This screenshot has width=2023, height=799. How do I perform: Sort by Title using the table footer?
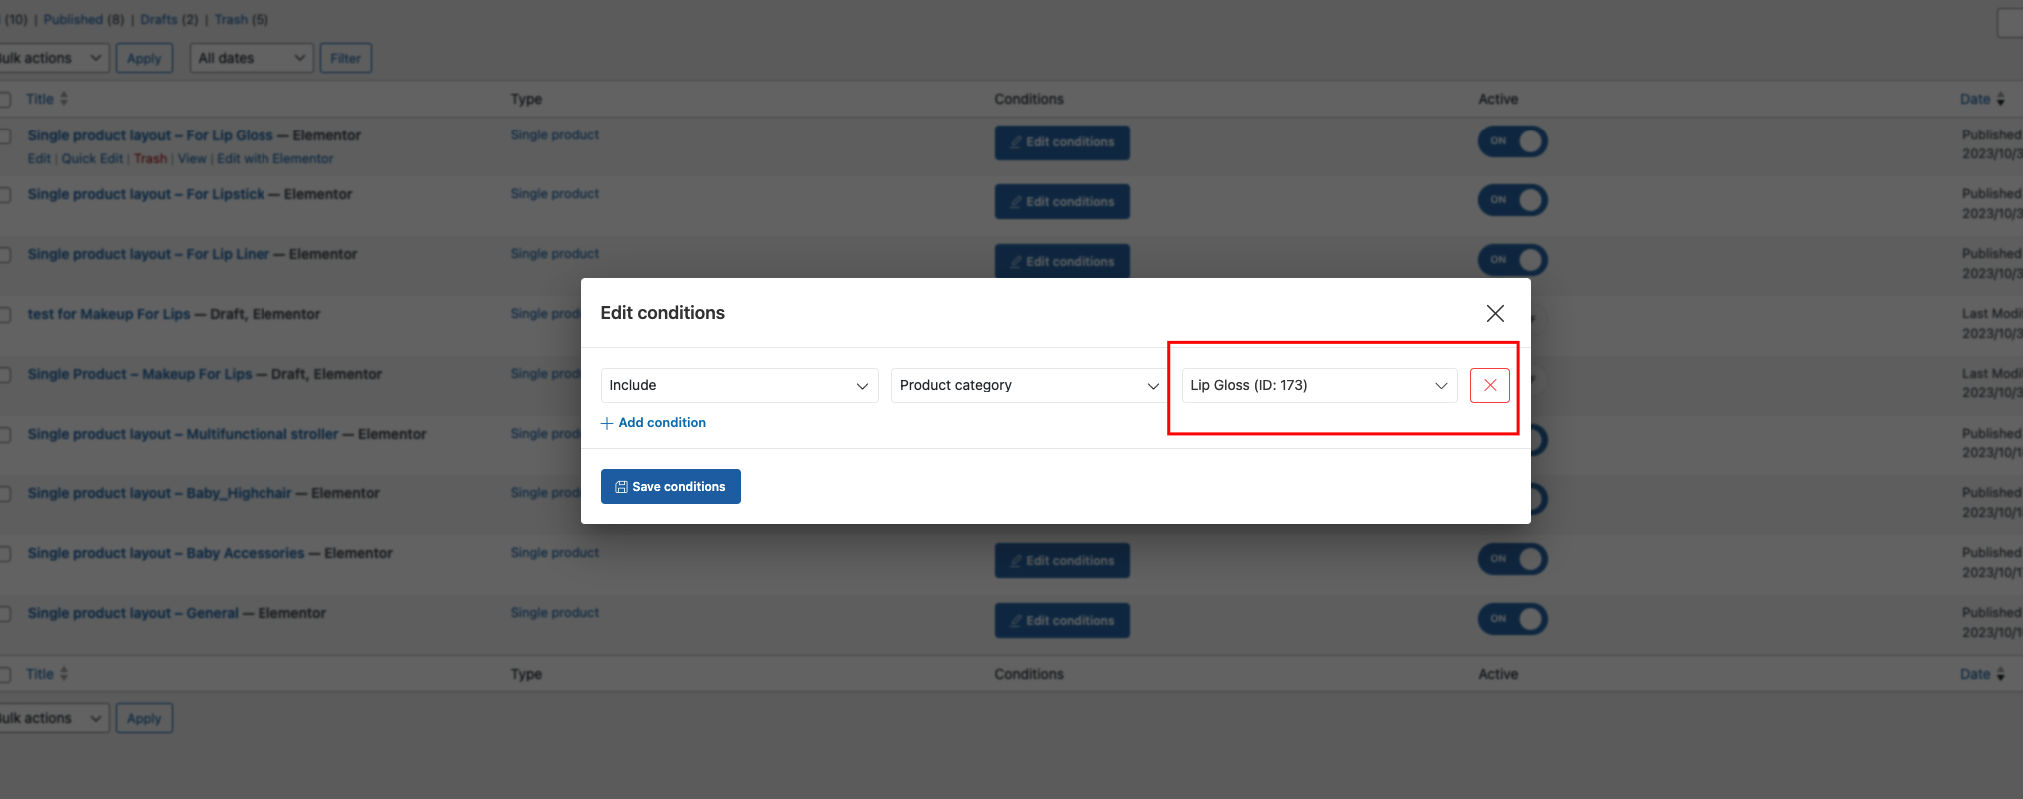47,674
